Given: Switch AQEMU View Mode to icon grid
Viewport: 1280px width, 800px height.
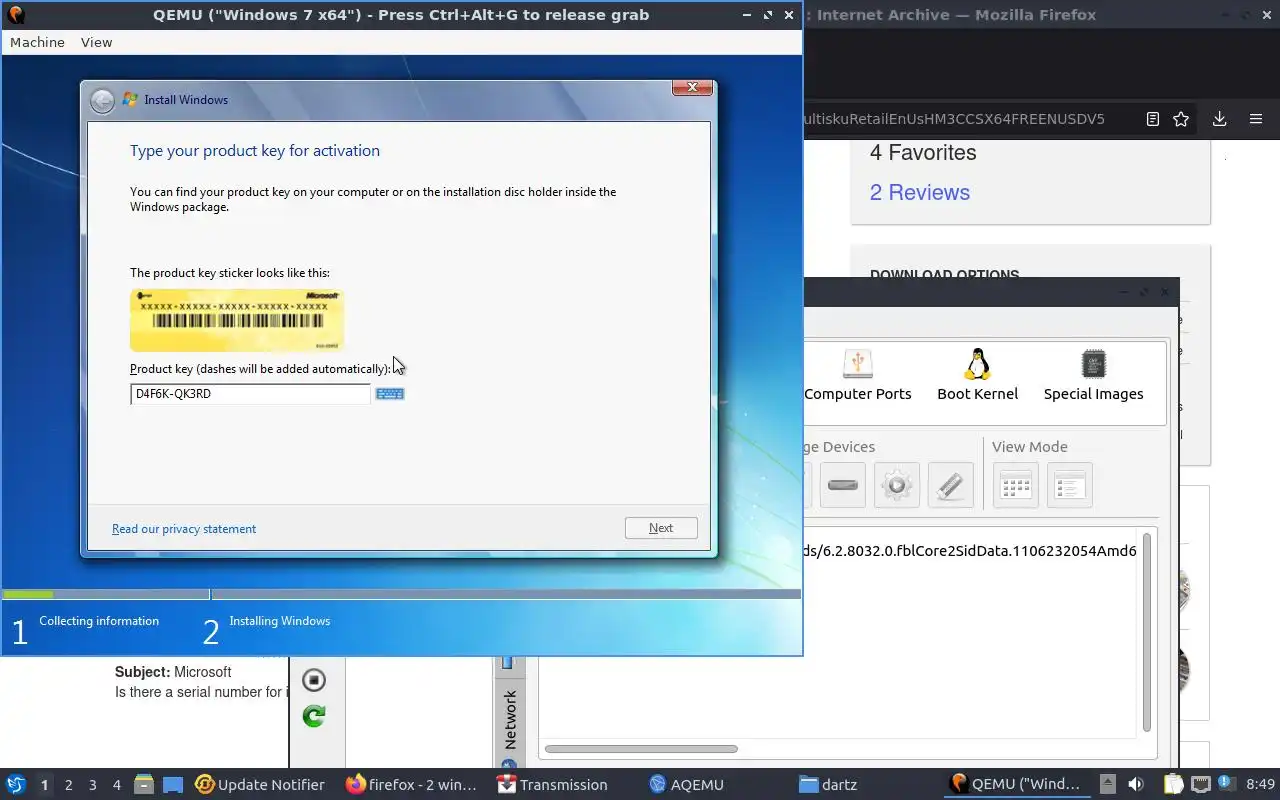Looking at the screenshot, I should click(1016, 486).
